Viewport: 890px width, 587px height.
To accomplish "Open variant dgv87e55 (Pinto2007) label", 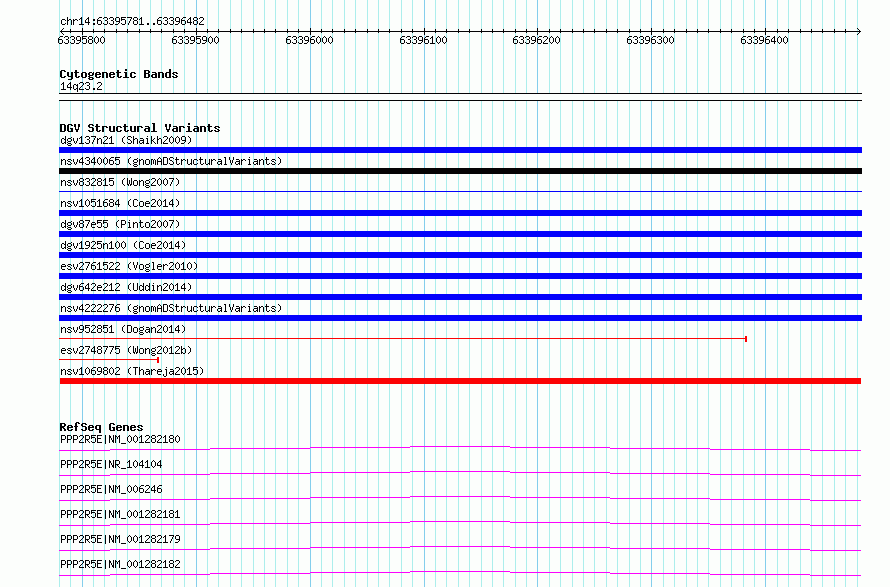I will tap(120, 224).
